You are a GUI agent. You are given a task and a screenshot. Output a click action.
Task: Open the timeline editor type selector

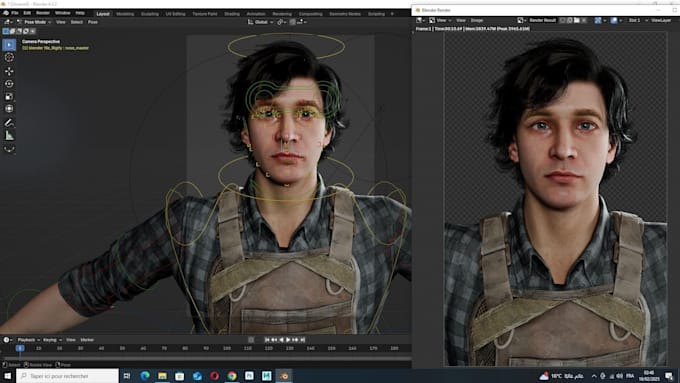(x=7, y=340)
